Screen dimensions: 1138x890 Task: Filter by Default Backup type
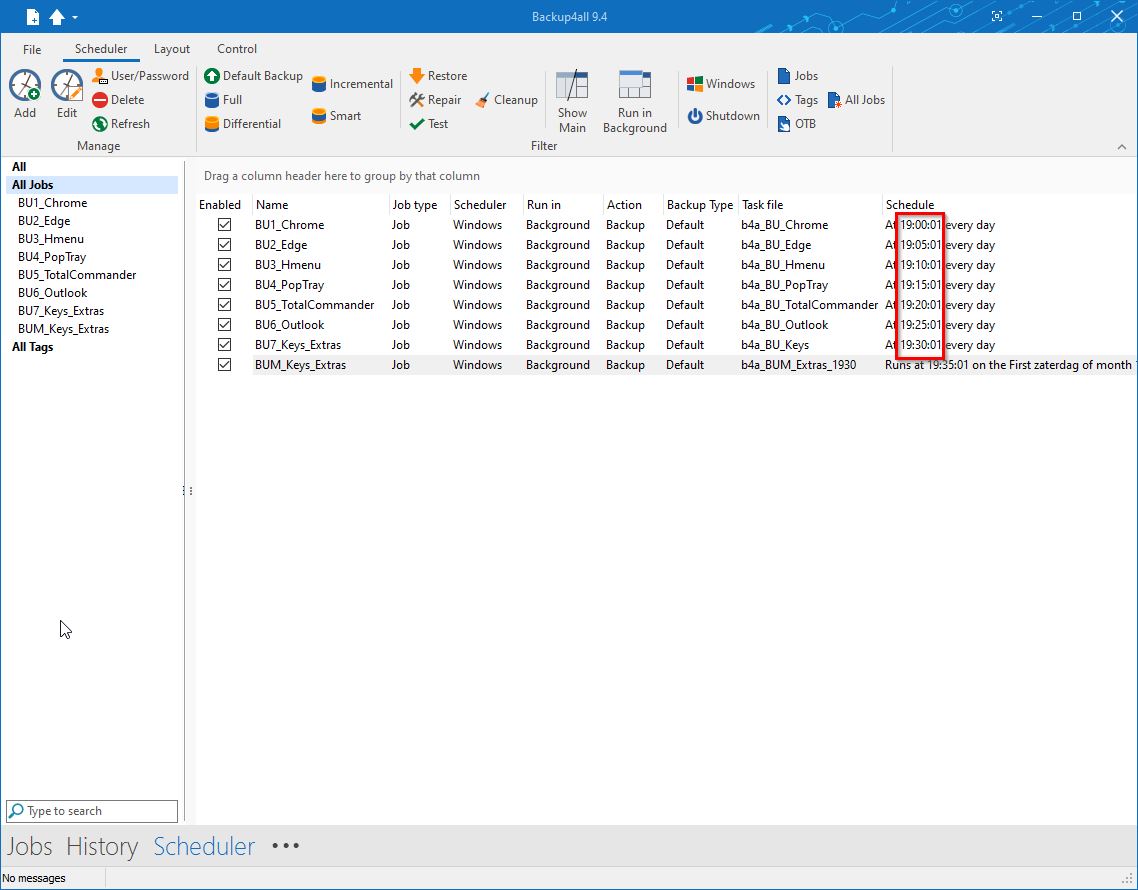(253, 75)
